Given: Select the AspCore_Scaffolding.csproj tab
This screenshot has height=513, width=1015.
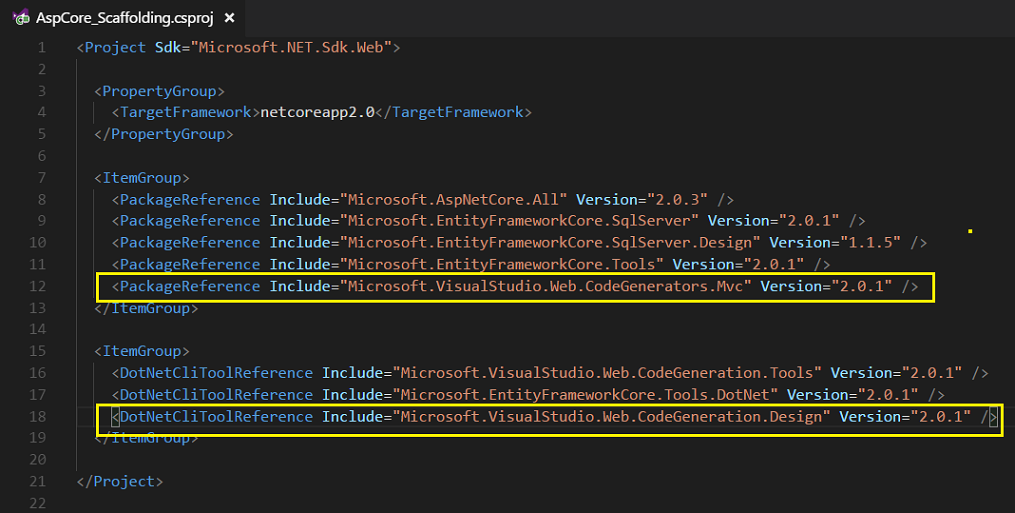Looking at the screenshot, I should (x=124, y=18).
